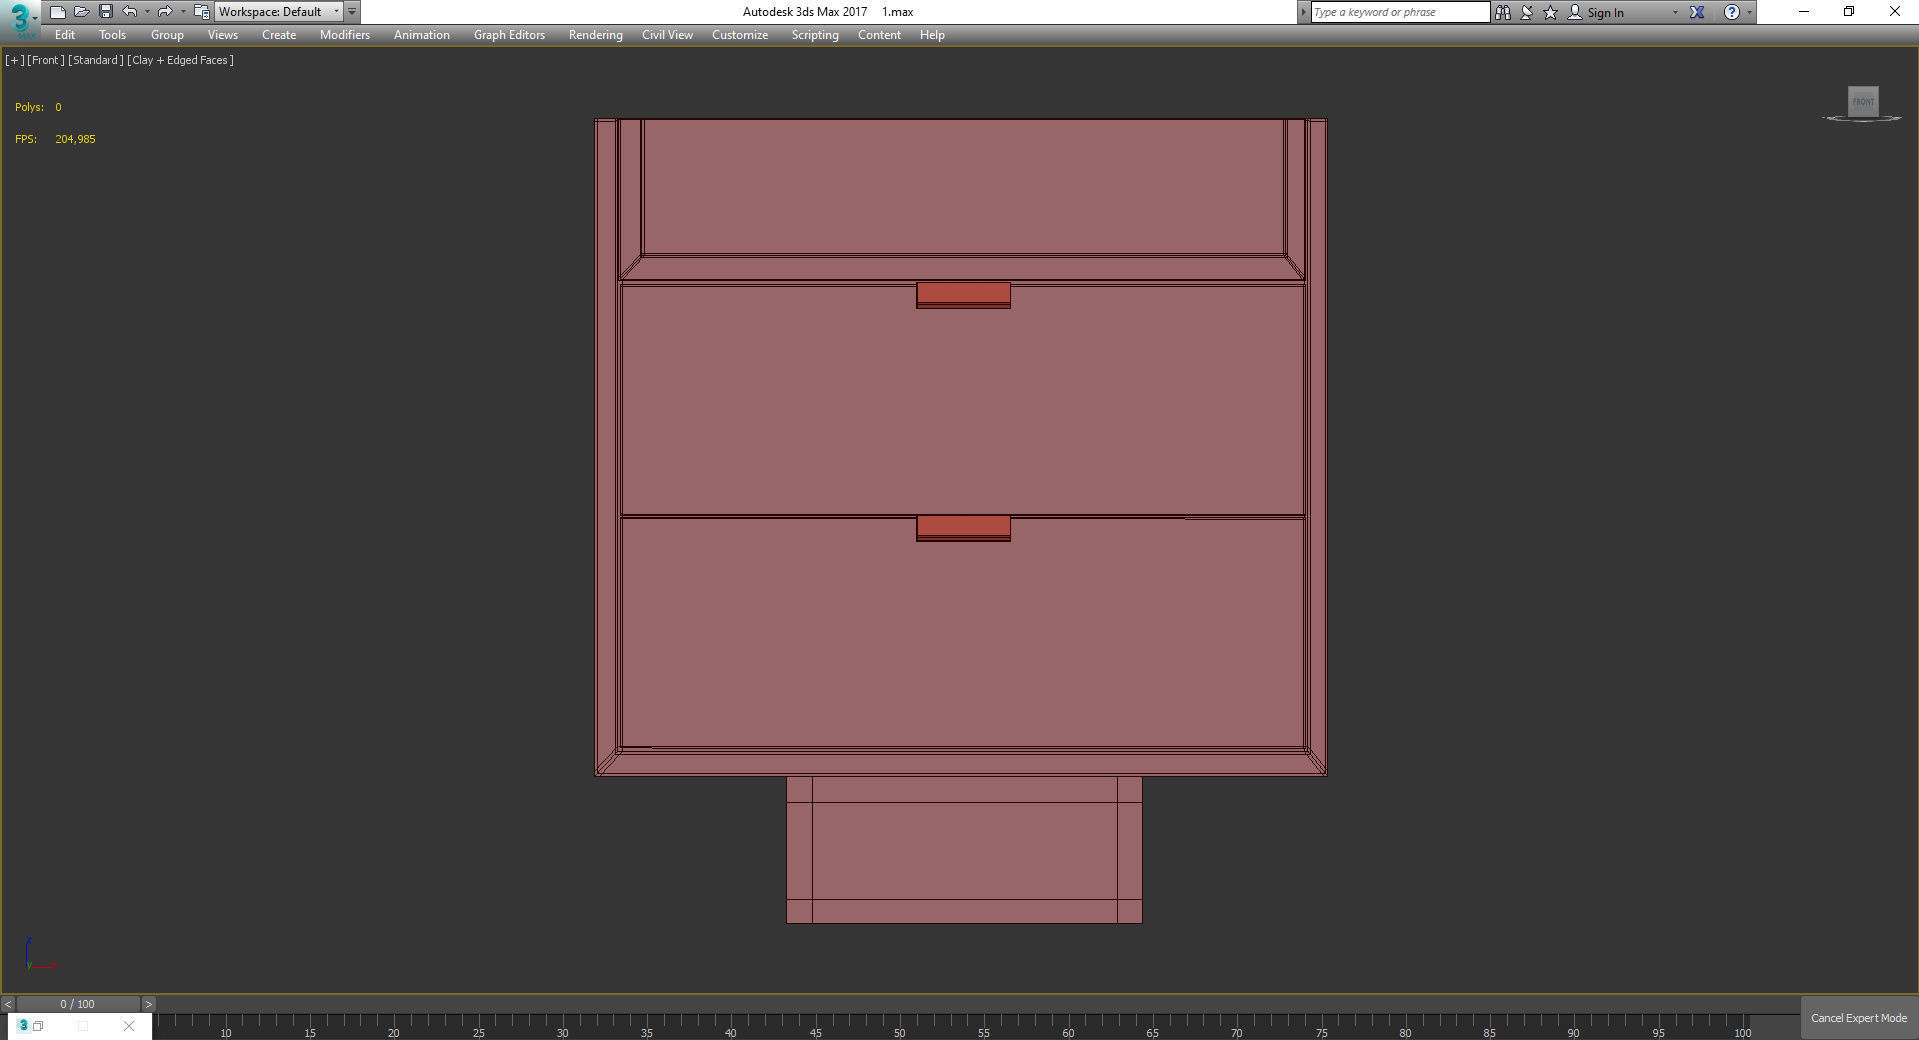The image size is (1919, 1040).
Task: Open the Rendering menu
Action: coord(595,35)
